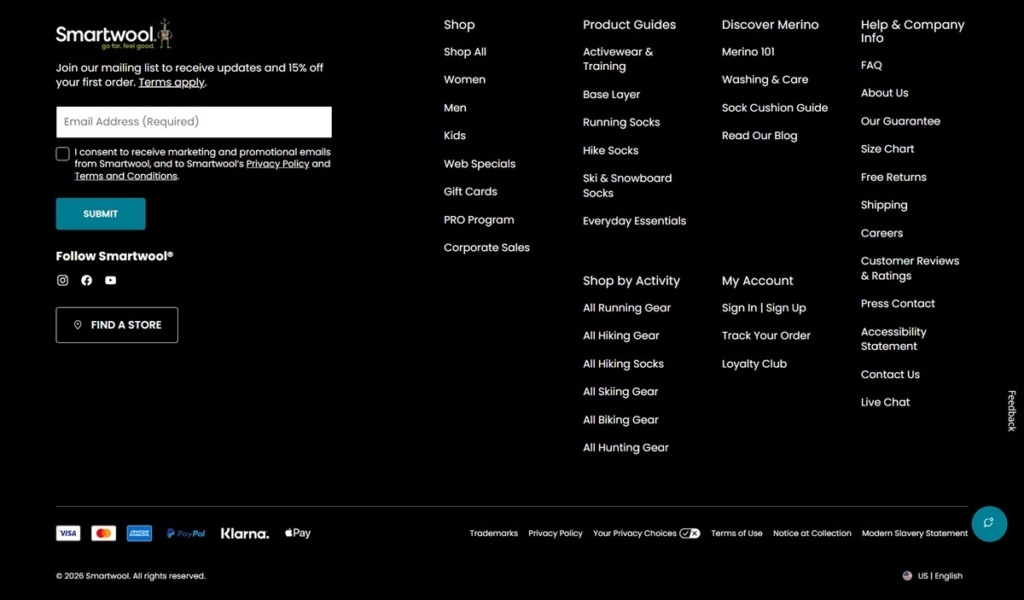
Task: Open Smartwool's Facebook page icon
Action: [86, 280]
